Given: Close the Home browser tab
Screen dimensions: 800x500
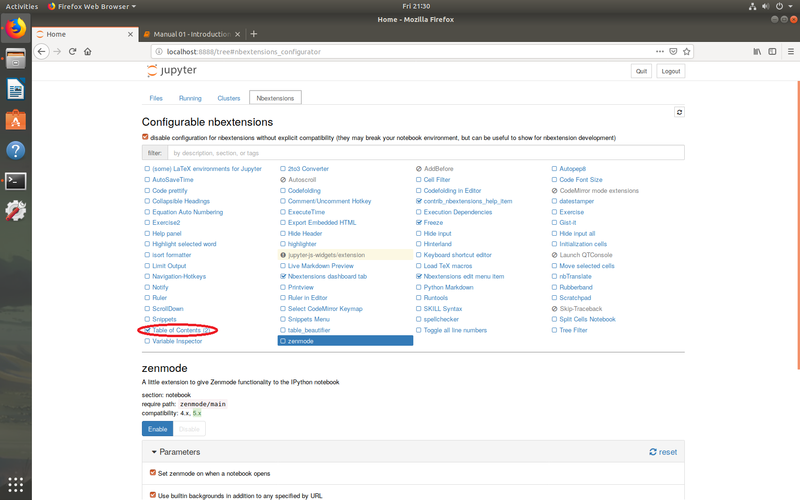Looking at the screenshot, I should coord(130,34).
